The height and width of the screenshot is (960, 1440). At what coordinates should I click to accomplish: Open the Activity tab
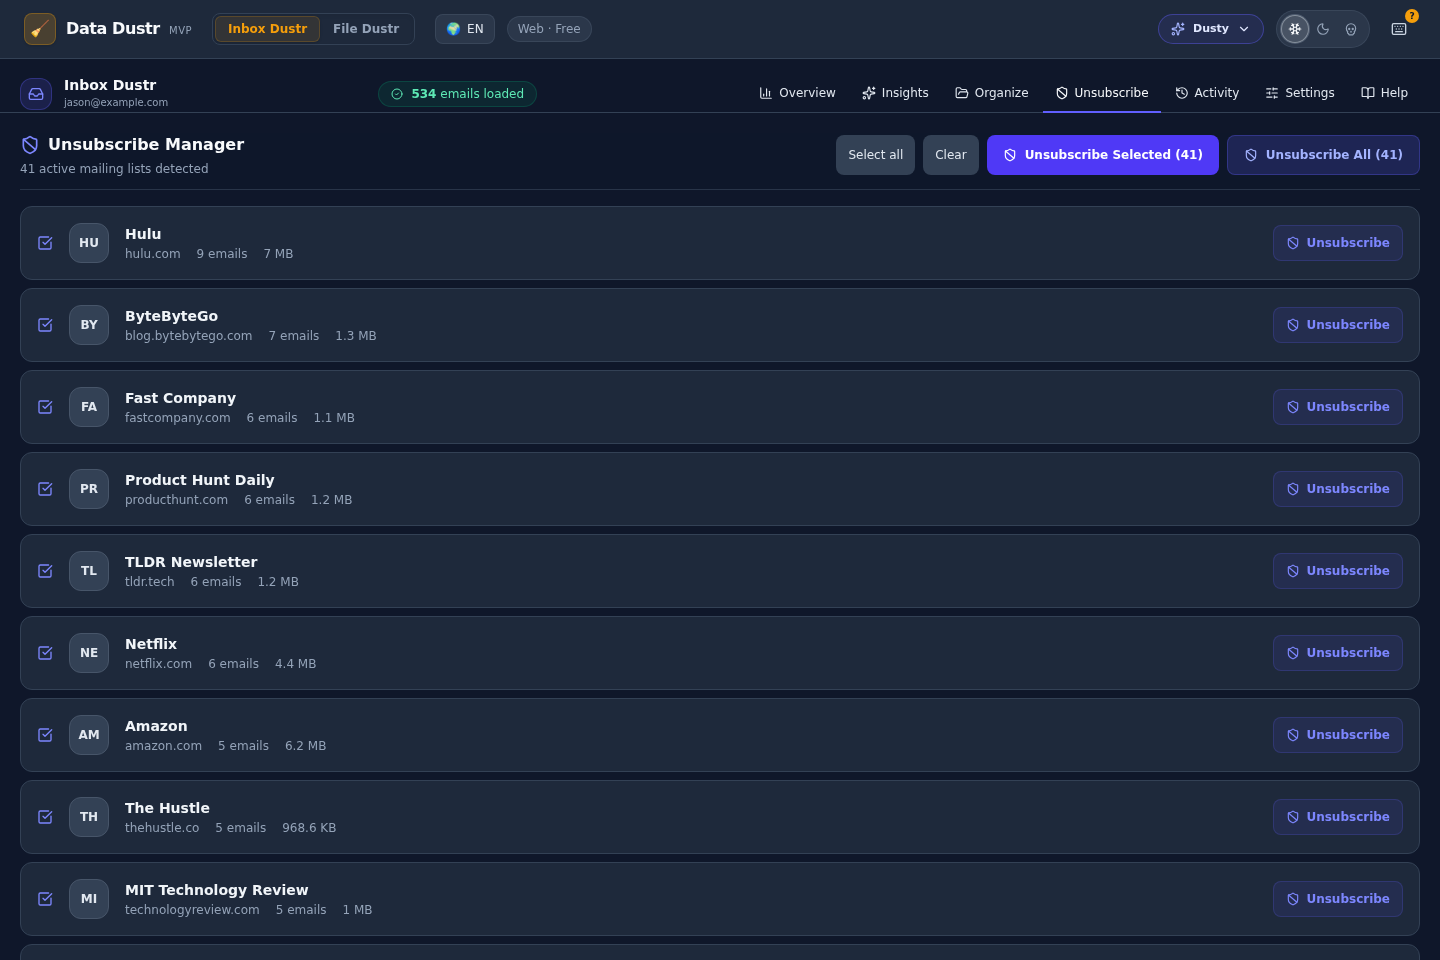tap(1207, 93)
